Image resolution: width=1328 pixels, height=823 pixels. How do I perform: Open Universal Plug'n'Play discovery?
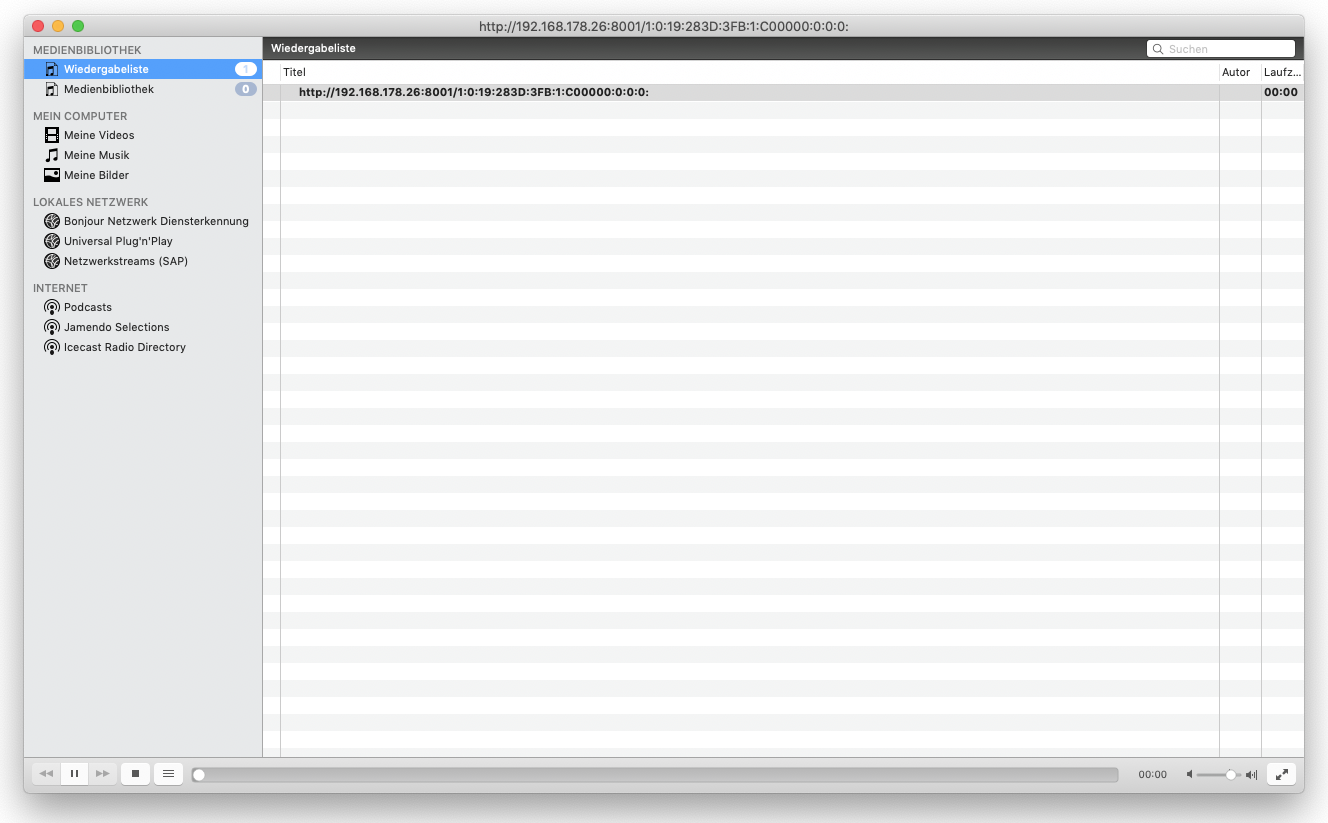pyautogui.click(x=117, y=241)
